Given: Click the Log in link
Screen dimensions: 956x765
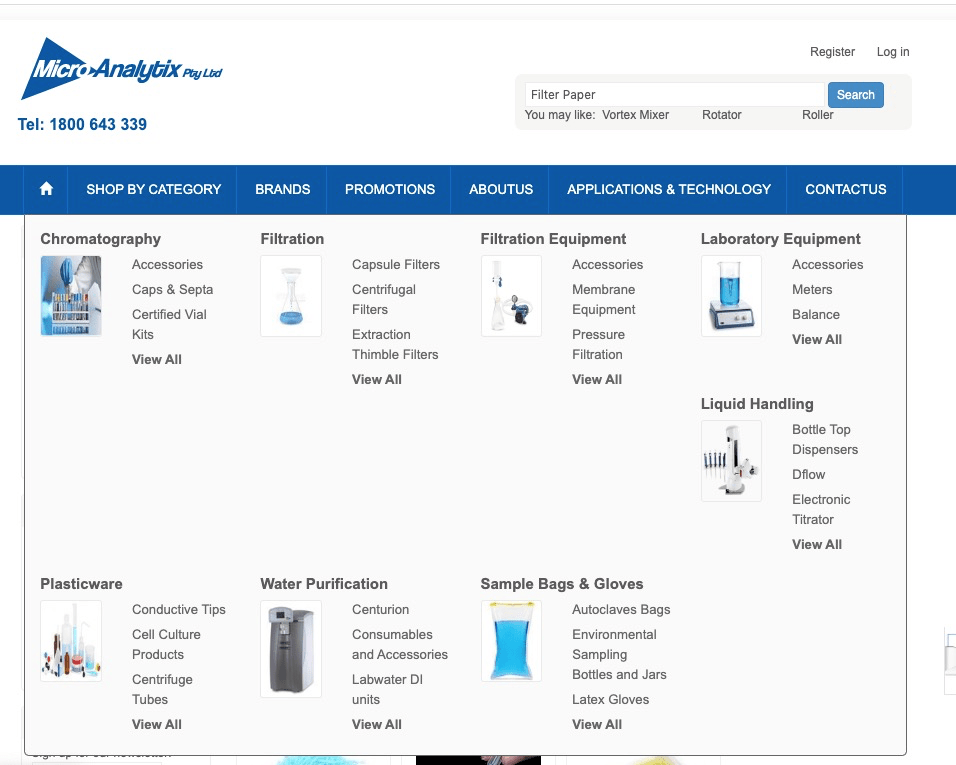Looking at the screenshot, I should (x=893, y=52).
